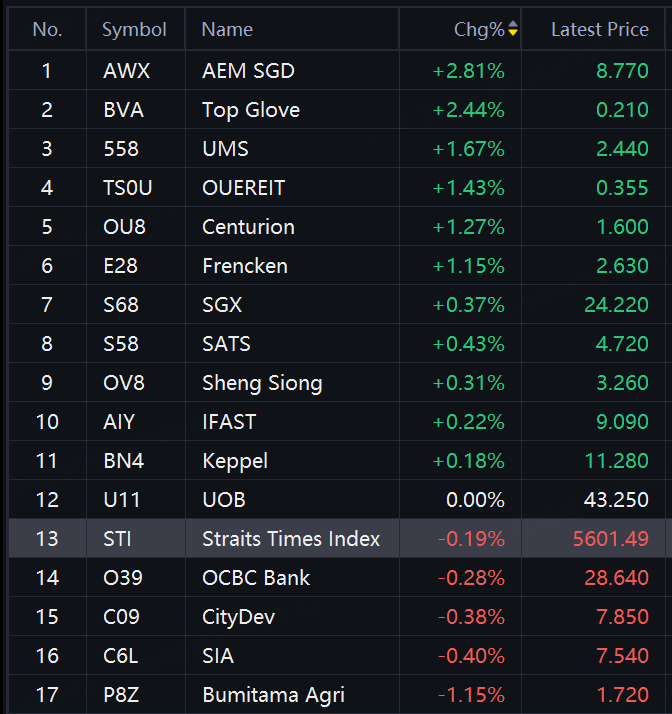Click the Name column header
The width and height of the screenshot is (672, 714).
click(x=227, y=30)
